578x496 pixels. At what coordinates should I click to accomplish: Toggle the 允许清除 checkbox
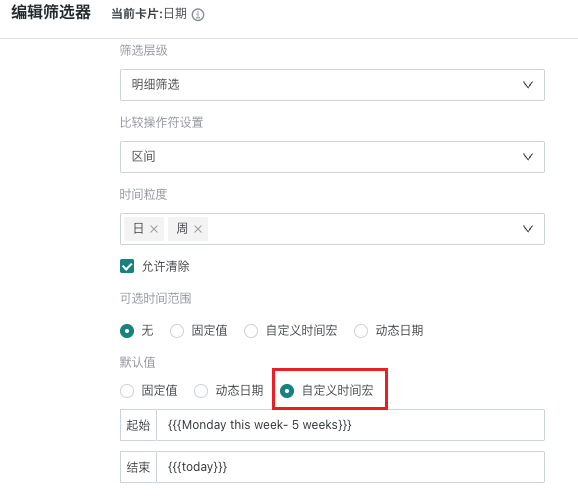coord(127,266)
